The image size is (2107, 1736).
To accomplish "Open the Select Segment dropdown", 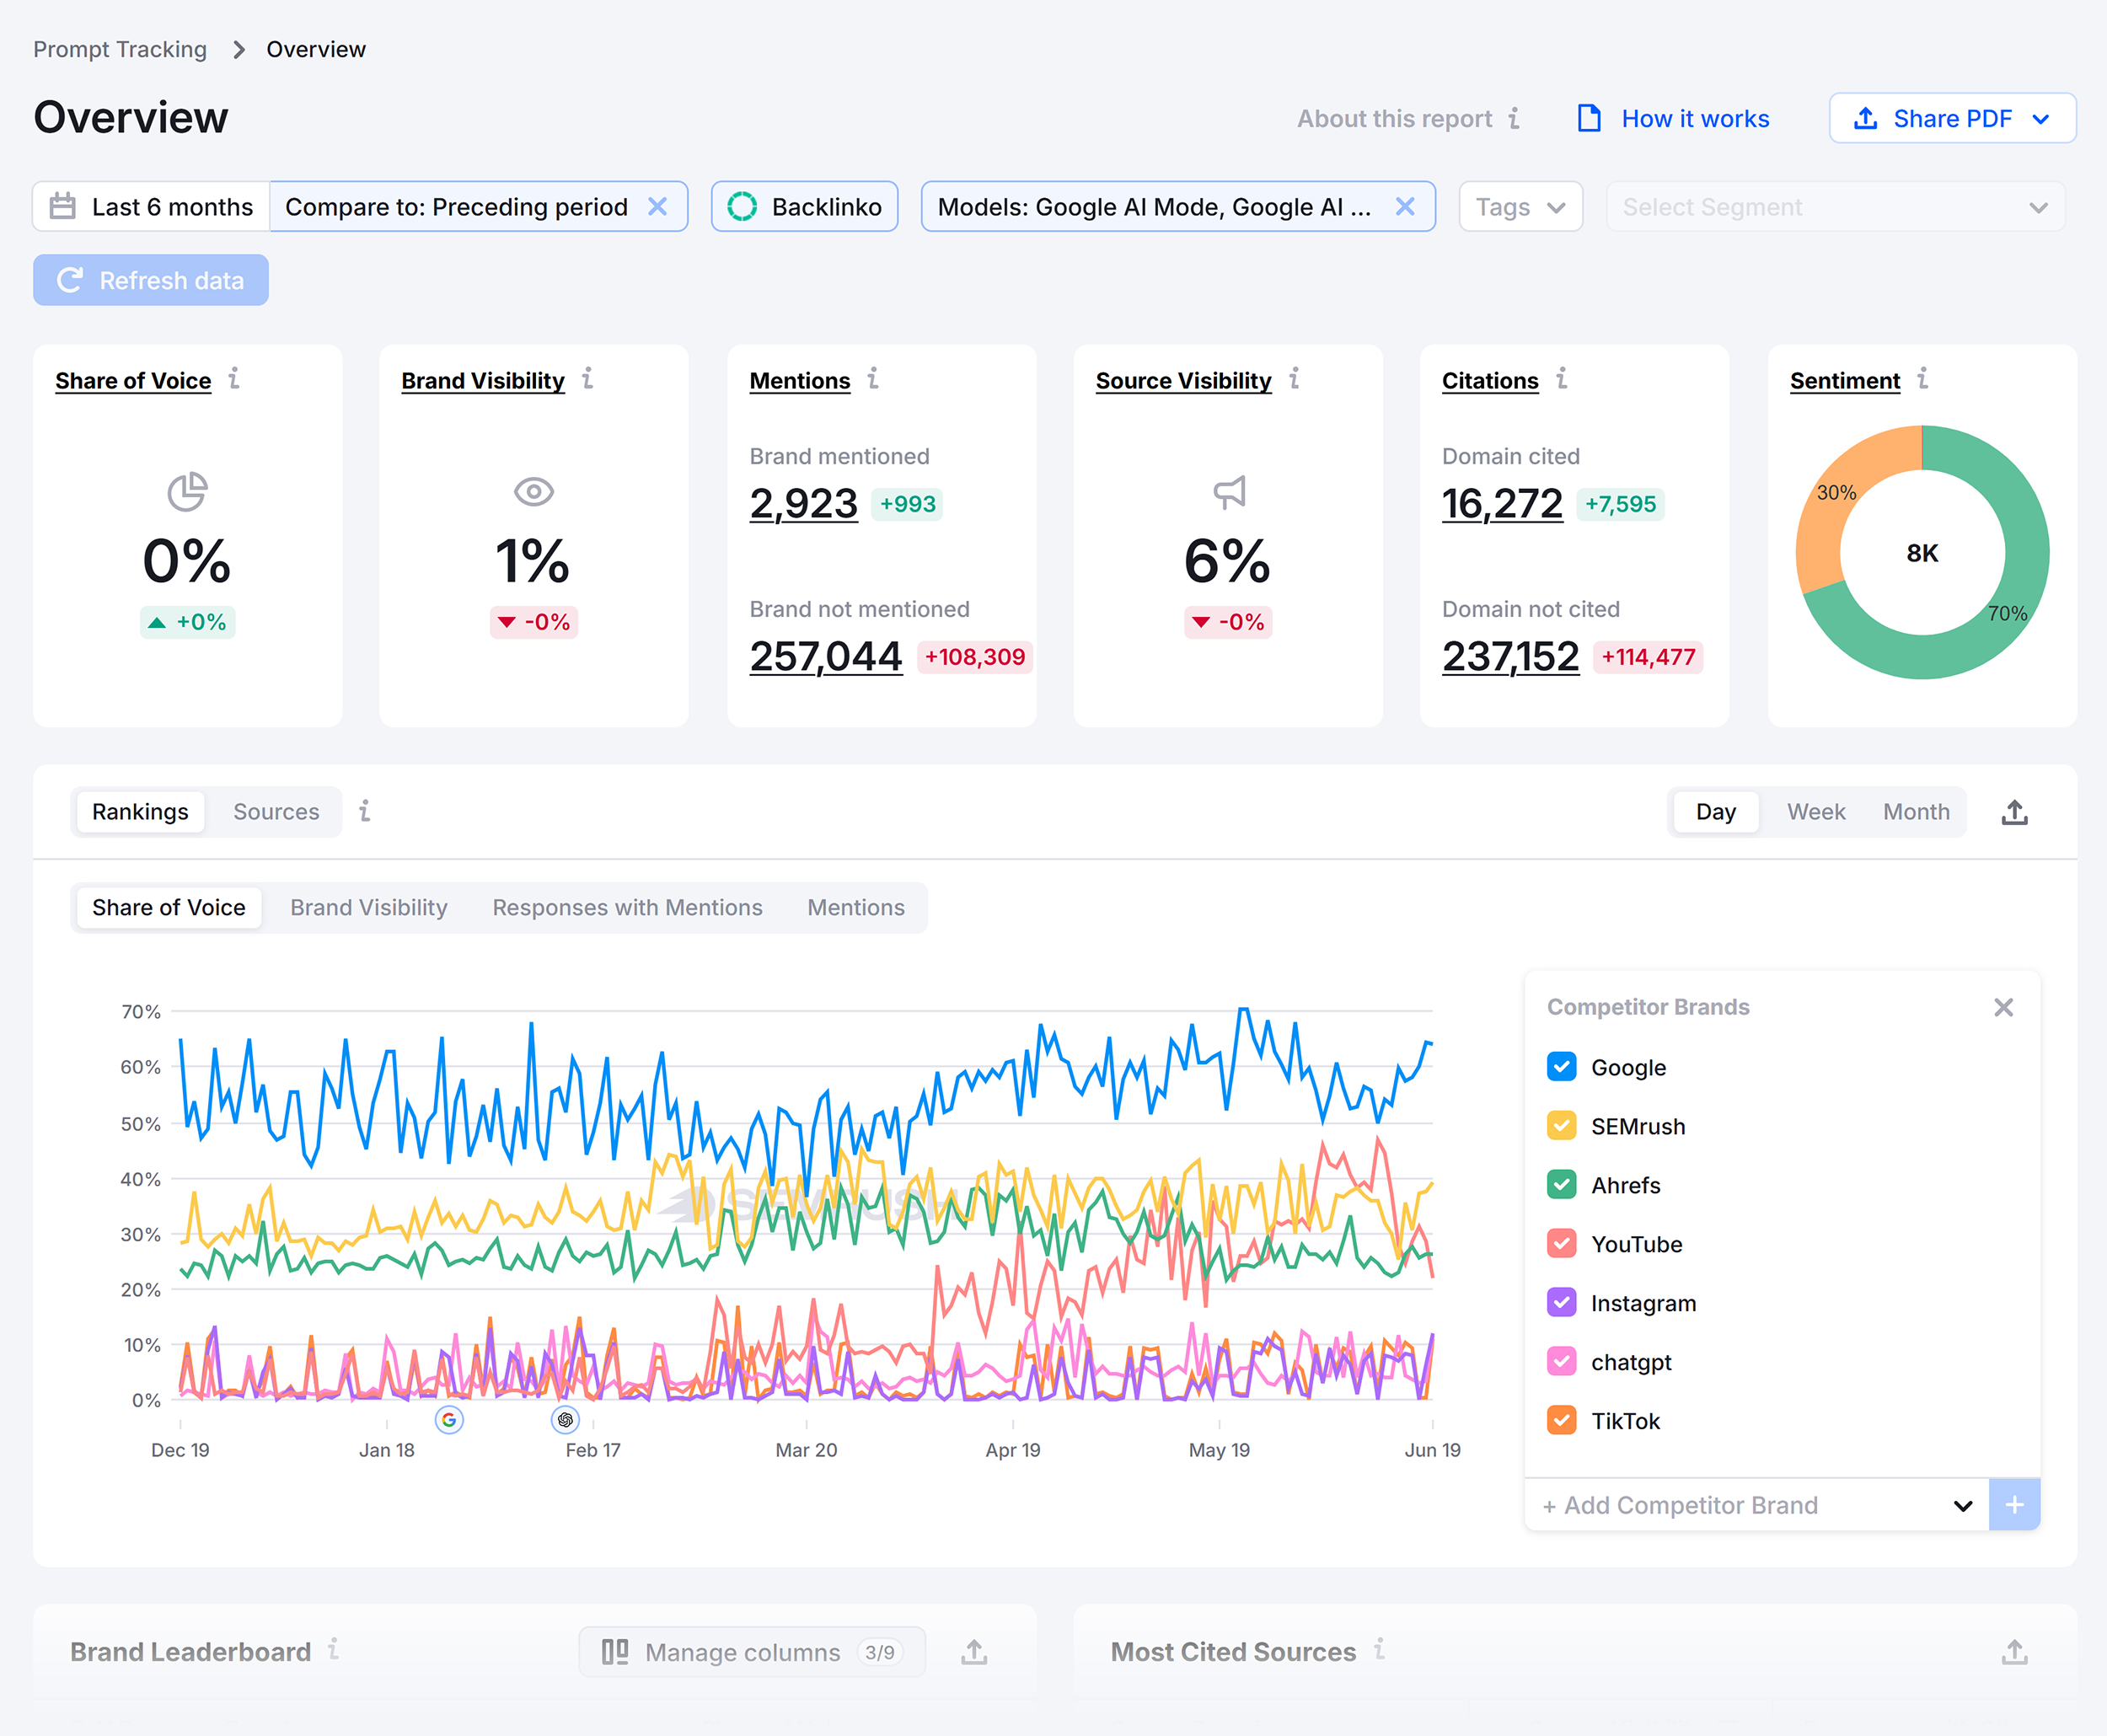I will click(x=1835, y=206).
